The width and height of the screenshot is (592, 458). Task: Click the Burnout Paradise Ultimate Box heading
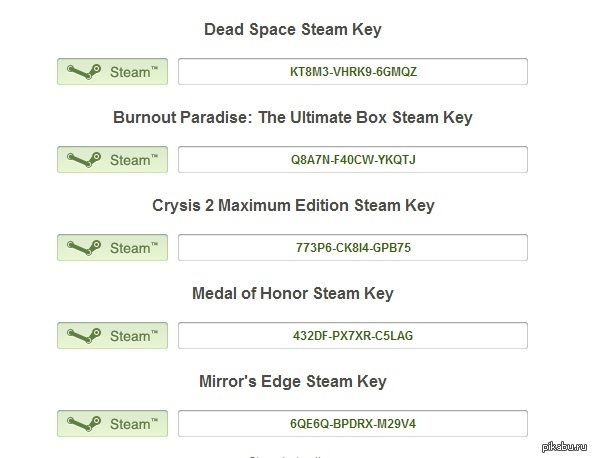point(293,117)
